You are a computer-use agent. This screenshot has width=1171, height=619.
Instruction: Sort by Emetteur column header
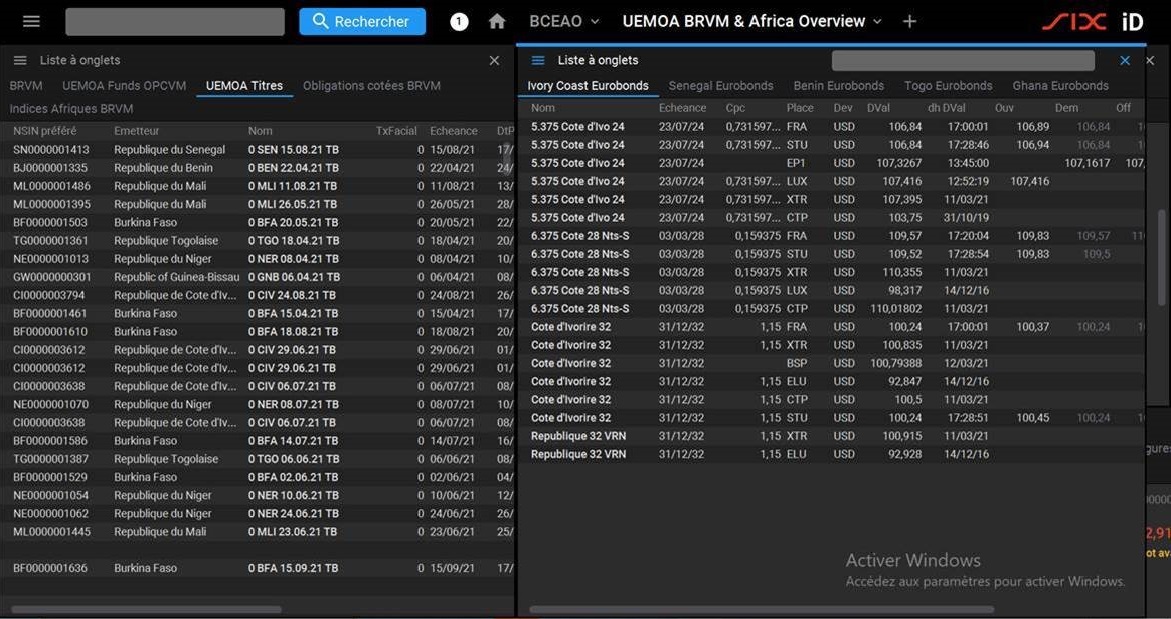[x=137, y=131]
